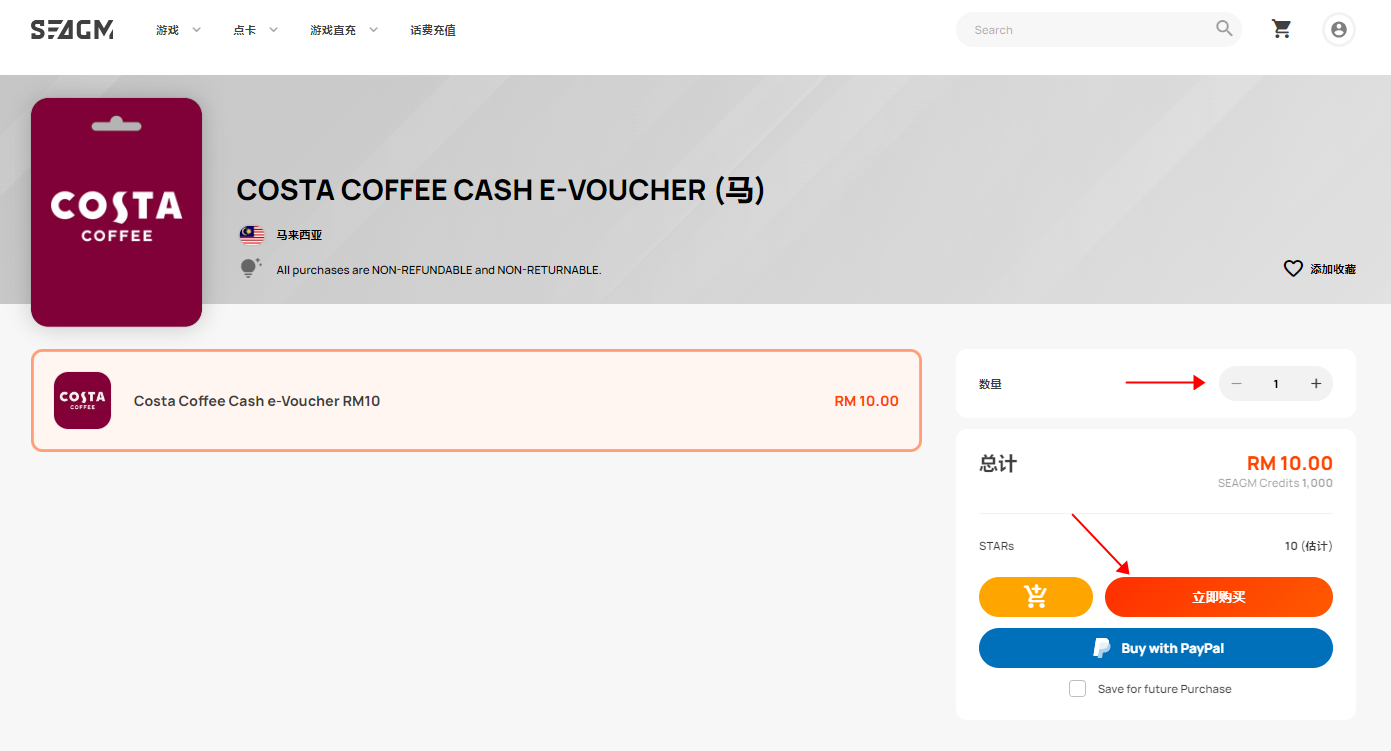Click the heart icon to add to favorites
Image resolution: width=1391 pixels, height=751 pixels.
click(1293, 269)
